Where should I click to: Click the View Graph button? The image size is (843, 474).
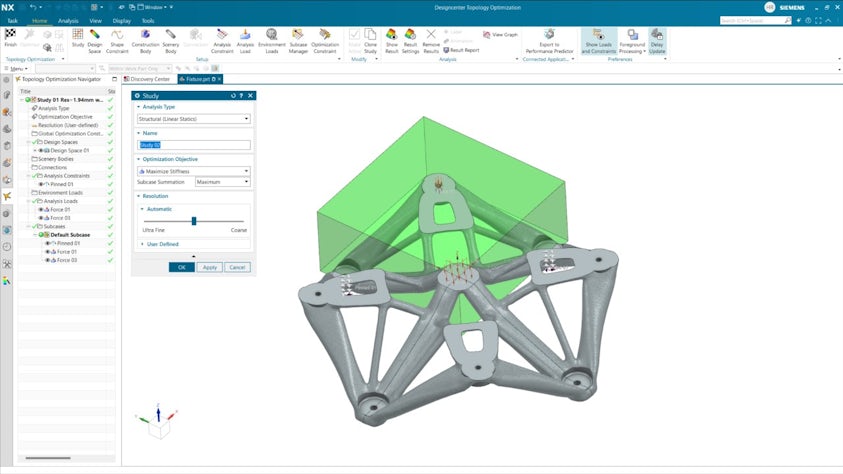pyautogui.click(x=500, y=34)
